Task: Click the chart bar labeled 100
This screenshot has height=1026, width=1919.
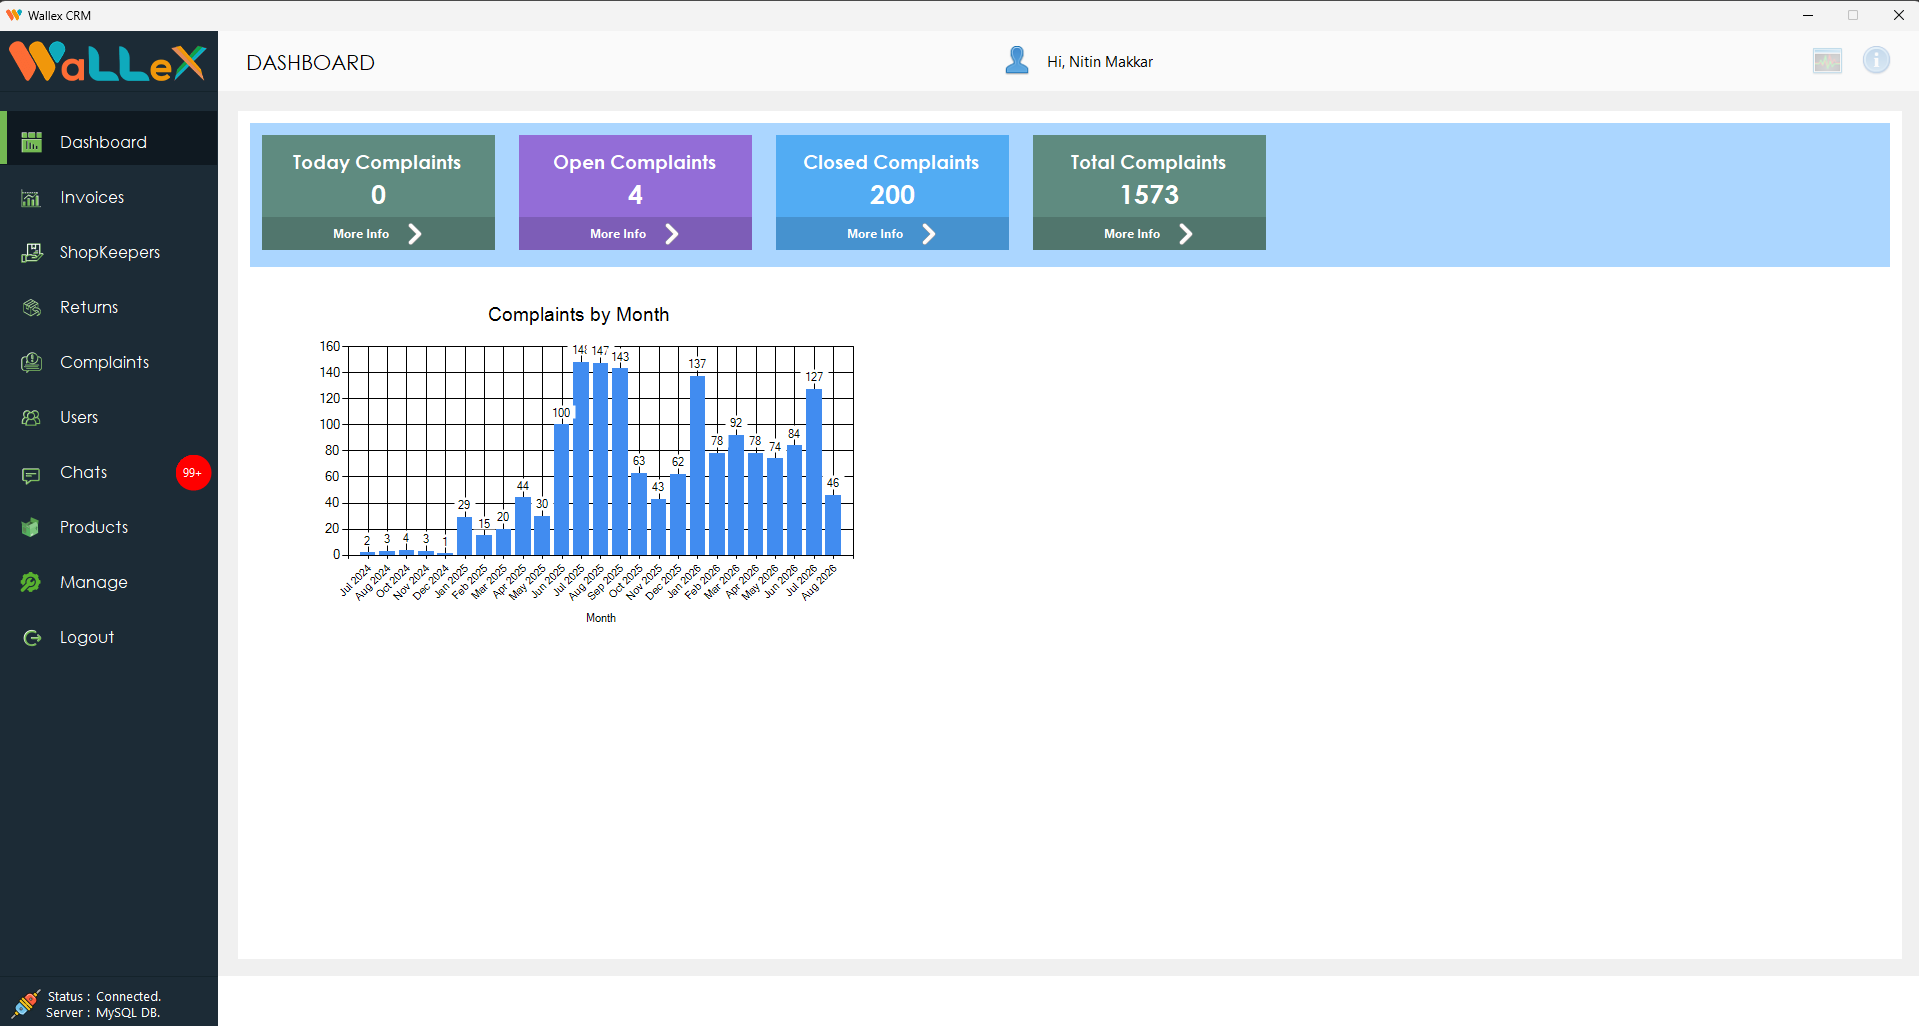Action: pos(561,490)
